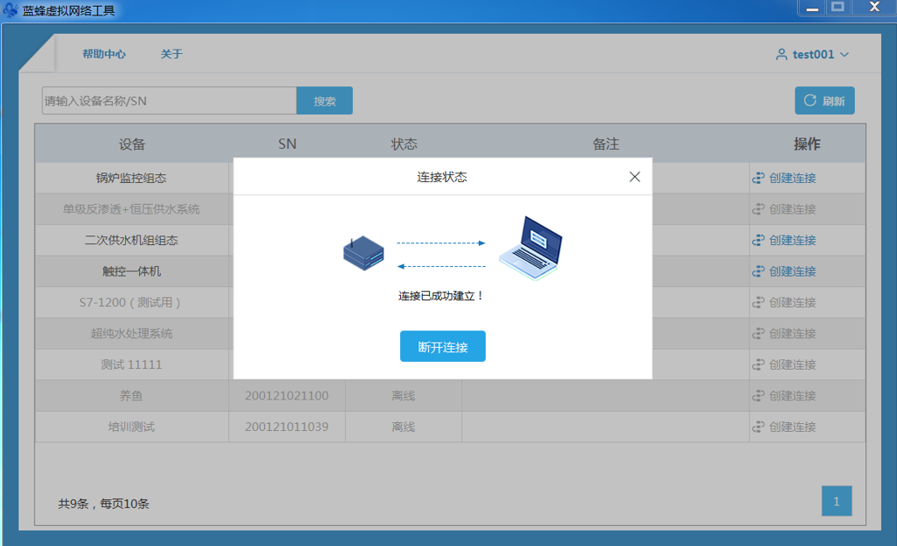
Task: Click the 刷新 button
Action: click(x=824, y=101)
